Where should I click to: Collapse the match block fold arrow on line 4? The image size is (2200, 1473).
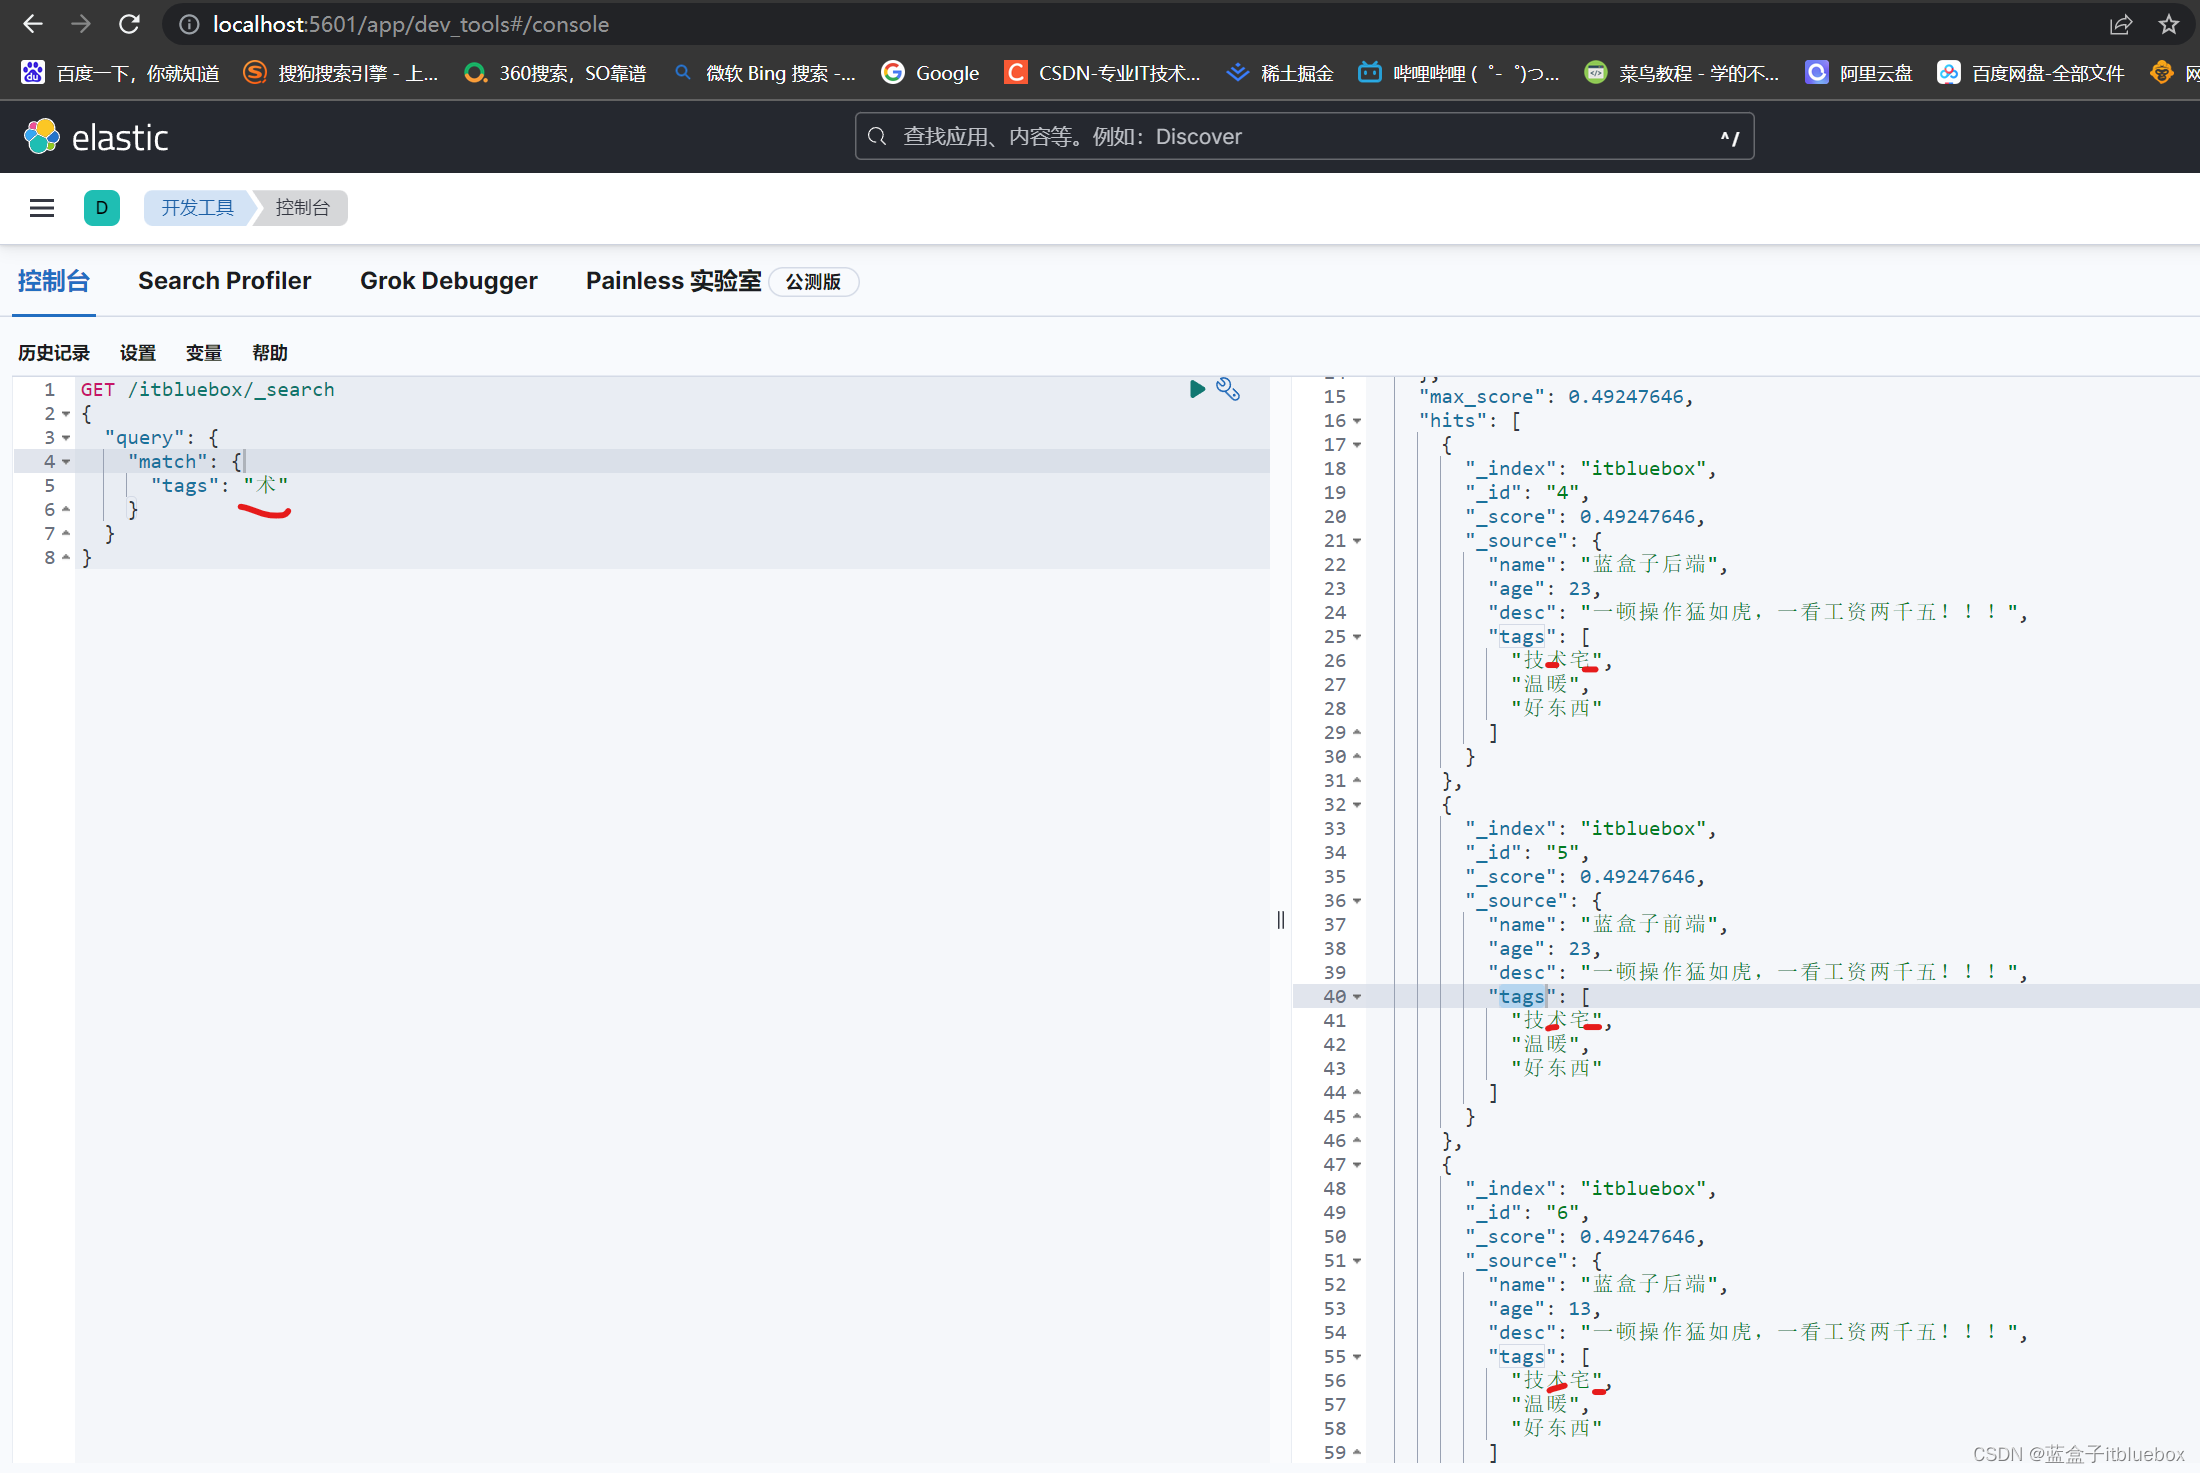pyautogui.click(x=66, y=462)
